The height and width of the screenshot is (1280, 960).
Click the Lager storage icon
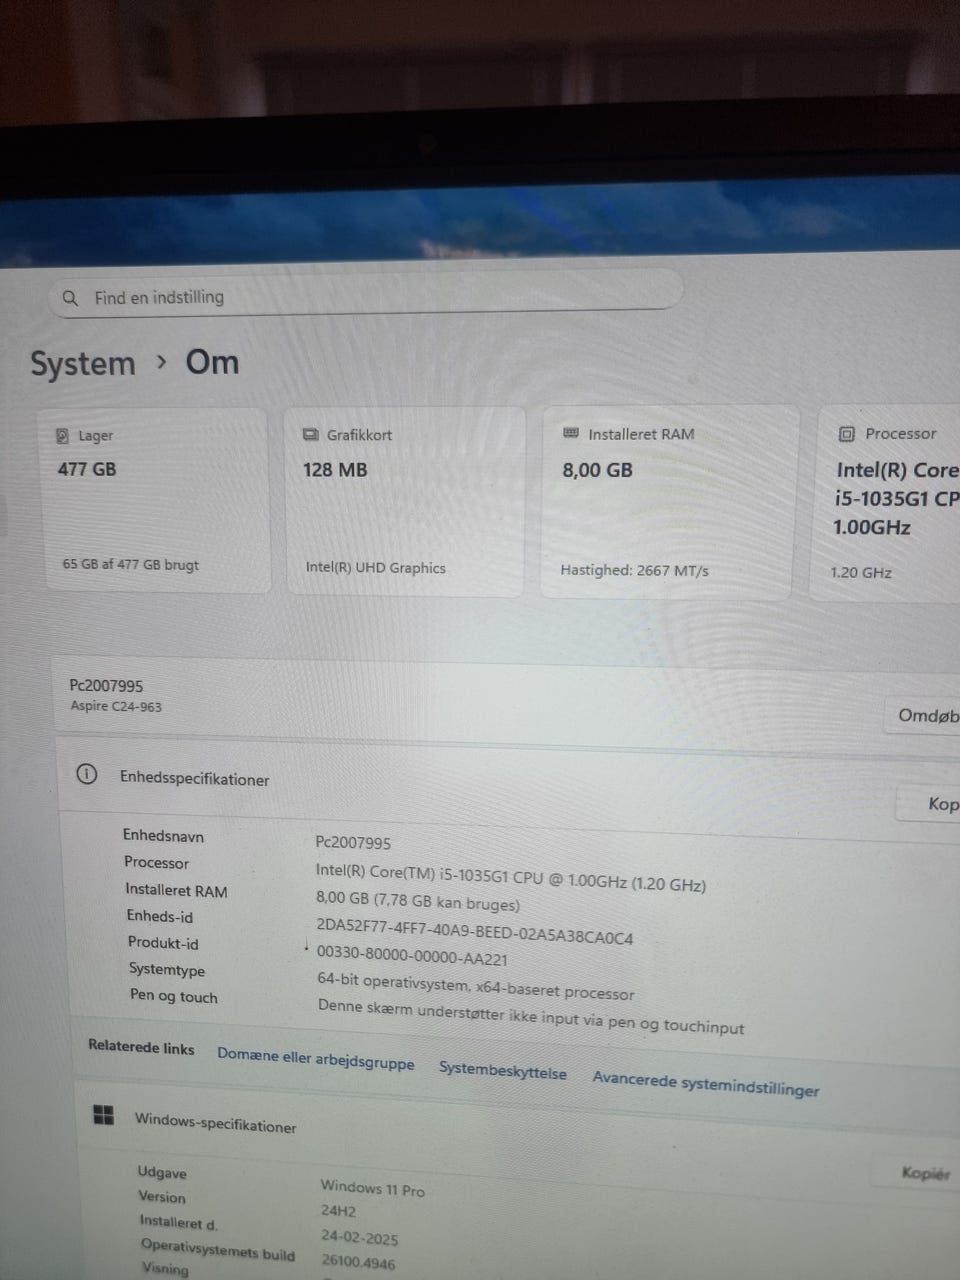(x=62, y=436)
